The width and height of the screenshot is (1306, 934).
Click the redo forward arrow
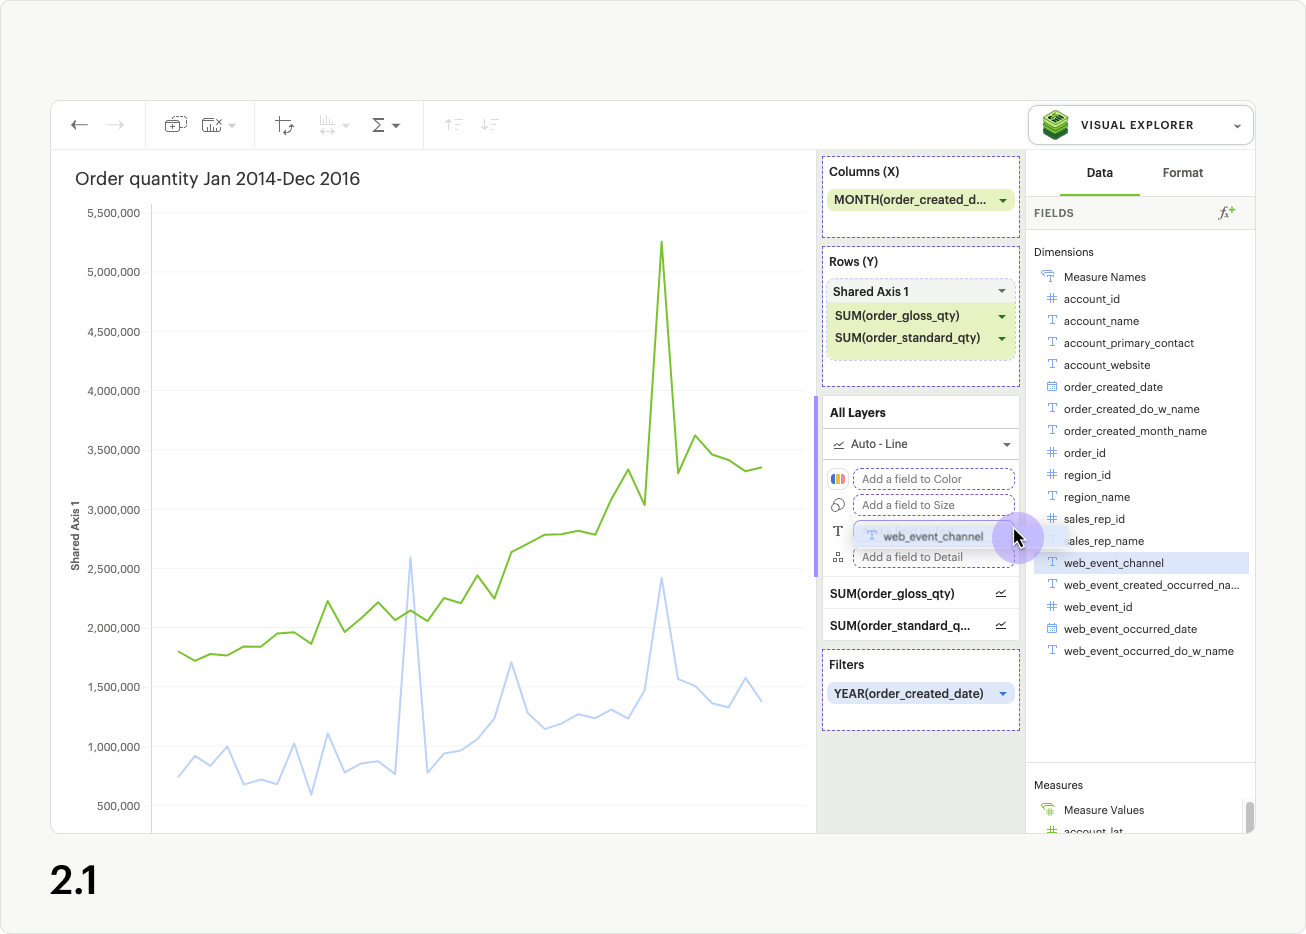pyautogui.click(x=116, y=125)
